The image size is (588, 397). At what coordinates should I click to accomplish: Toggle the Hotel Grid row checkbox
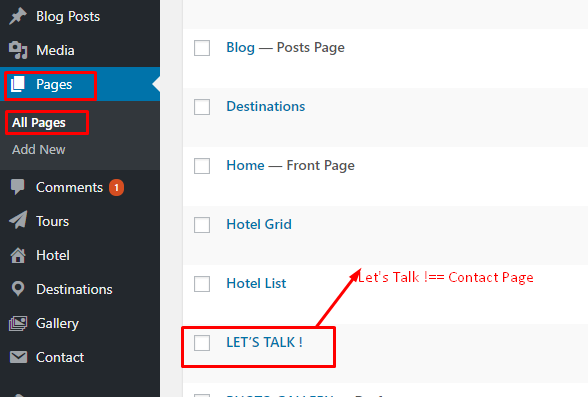tap(202, 225)
